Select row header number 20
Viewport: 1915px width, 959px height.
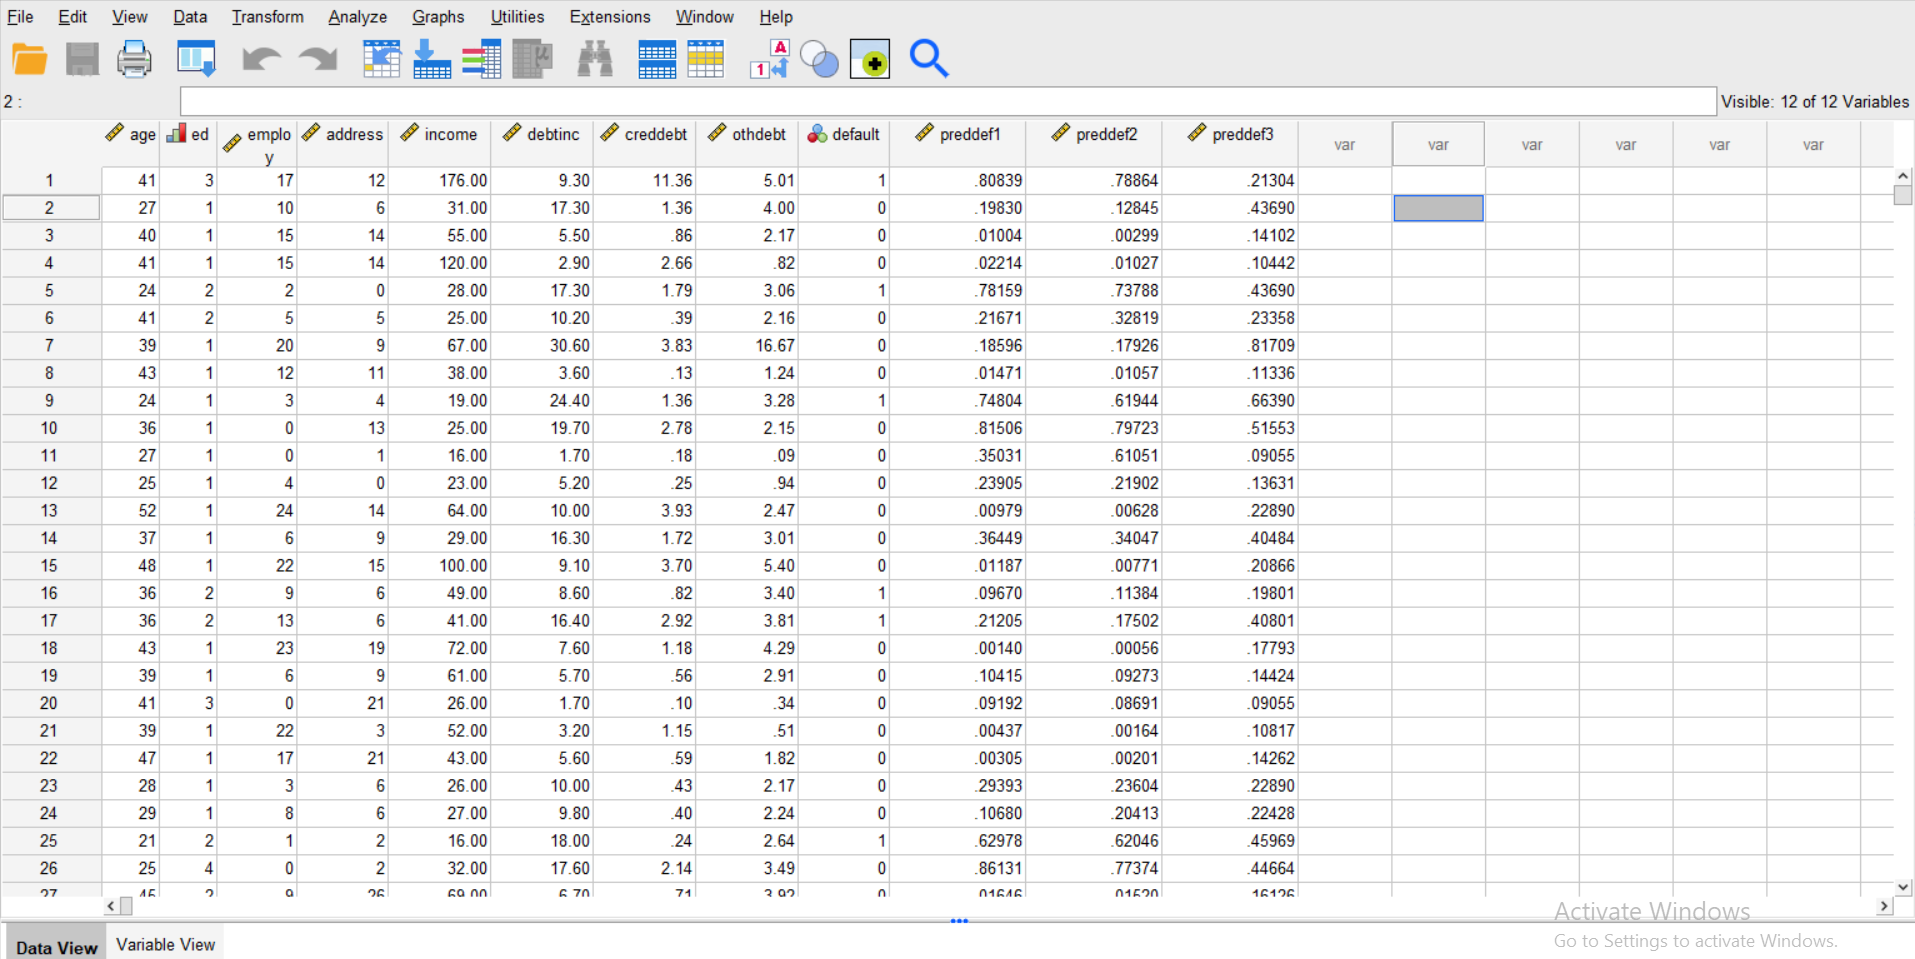tap(50, 703)
